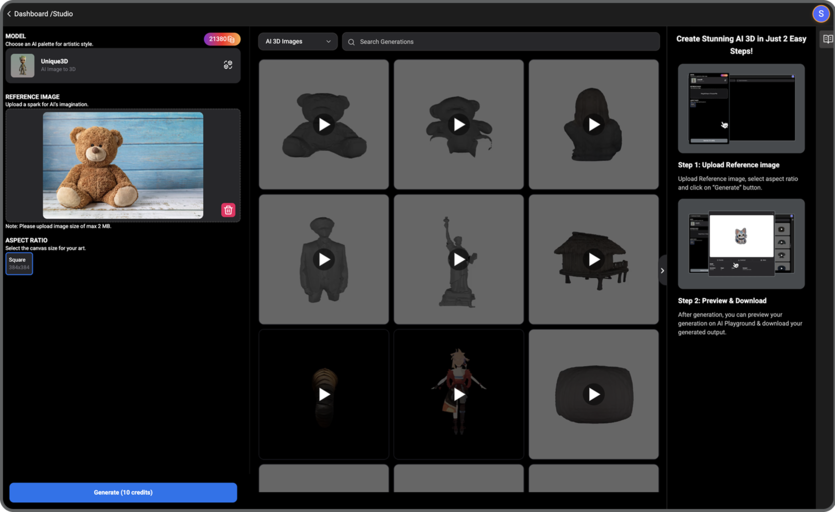The width and height of the screenshot is (835, 512).
Task: Open the AI 3D Images dropdown
Action: (298, 42)
